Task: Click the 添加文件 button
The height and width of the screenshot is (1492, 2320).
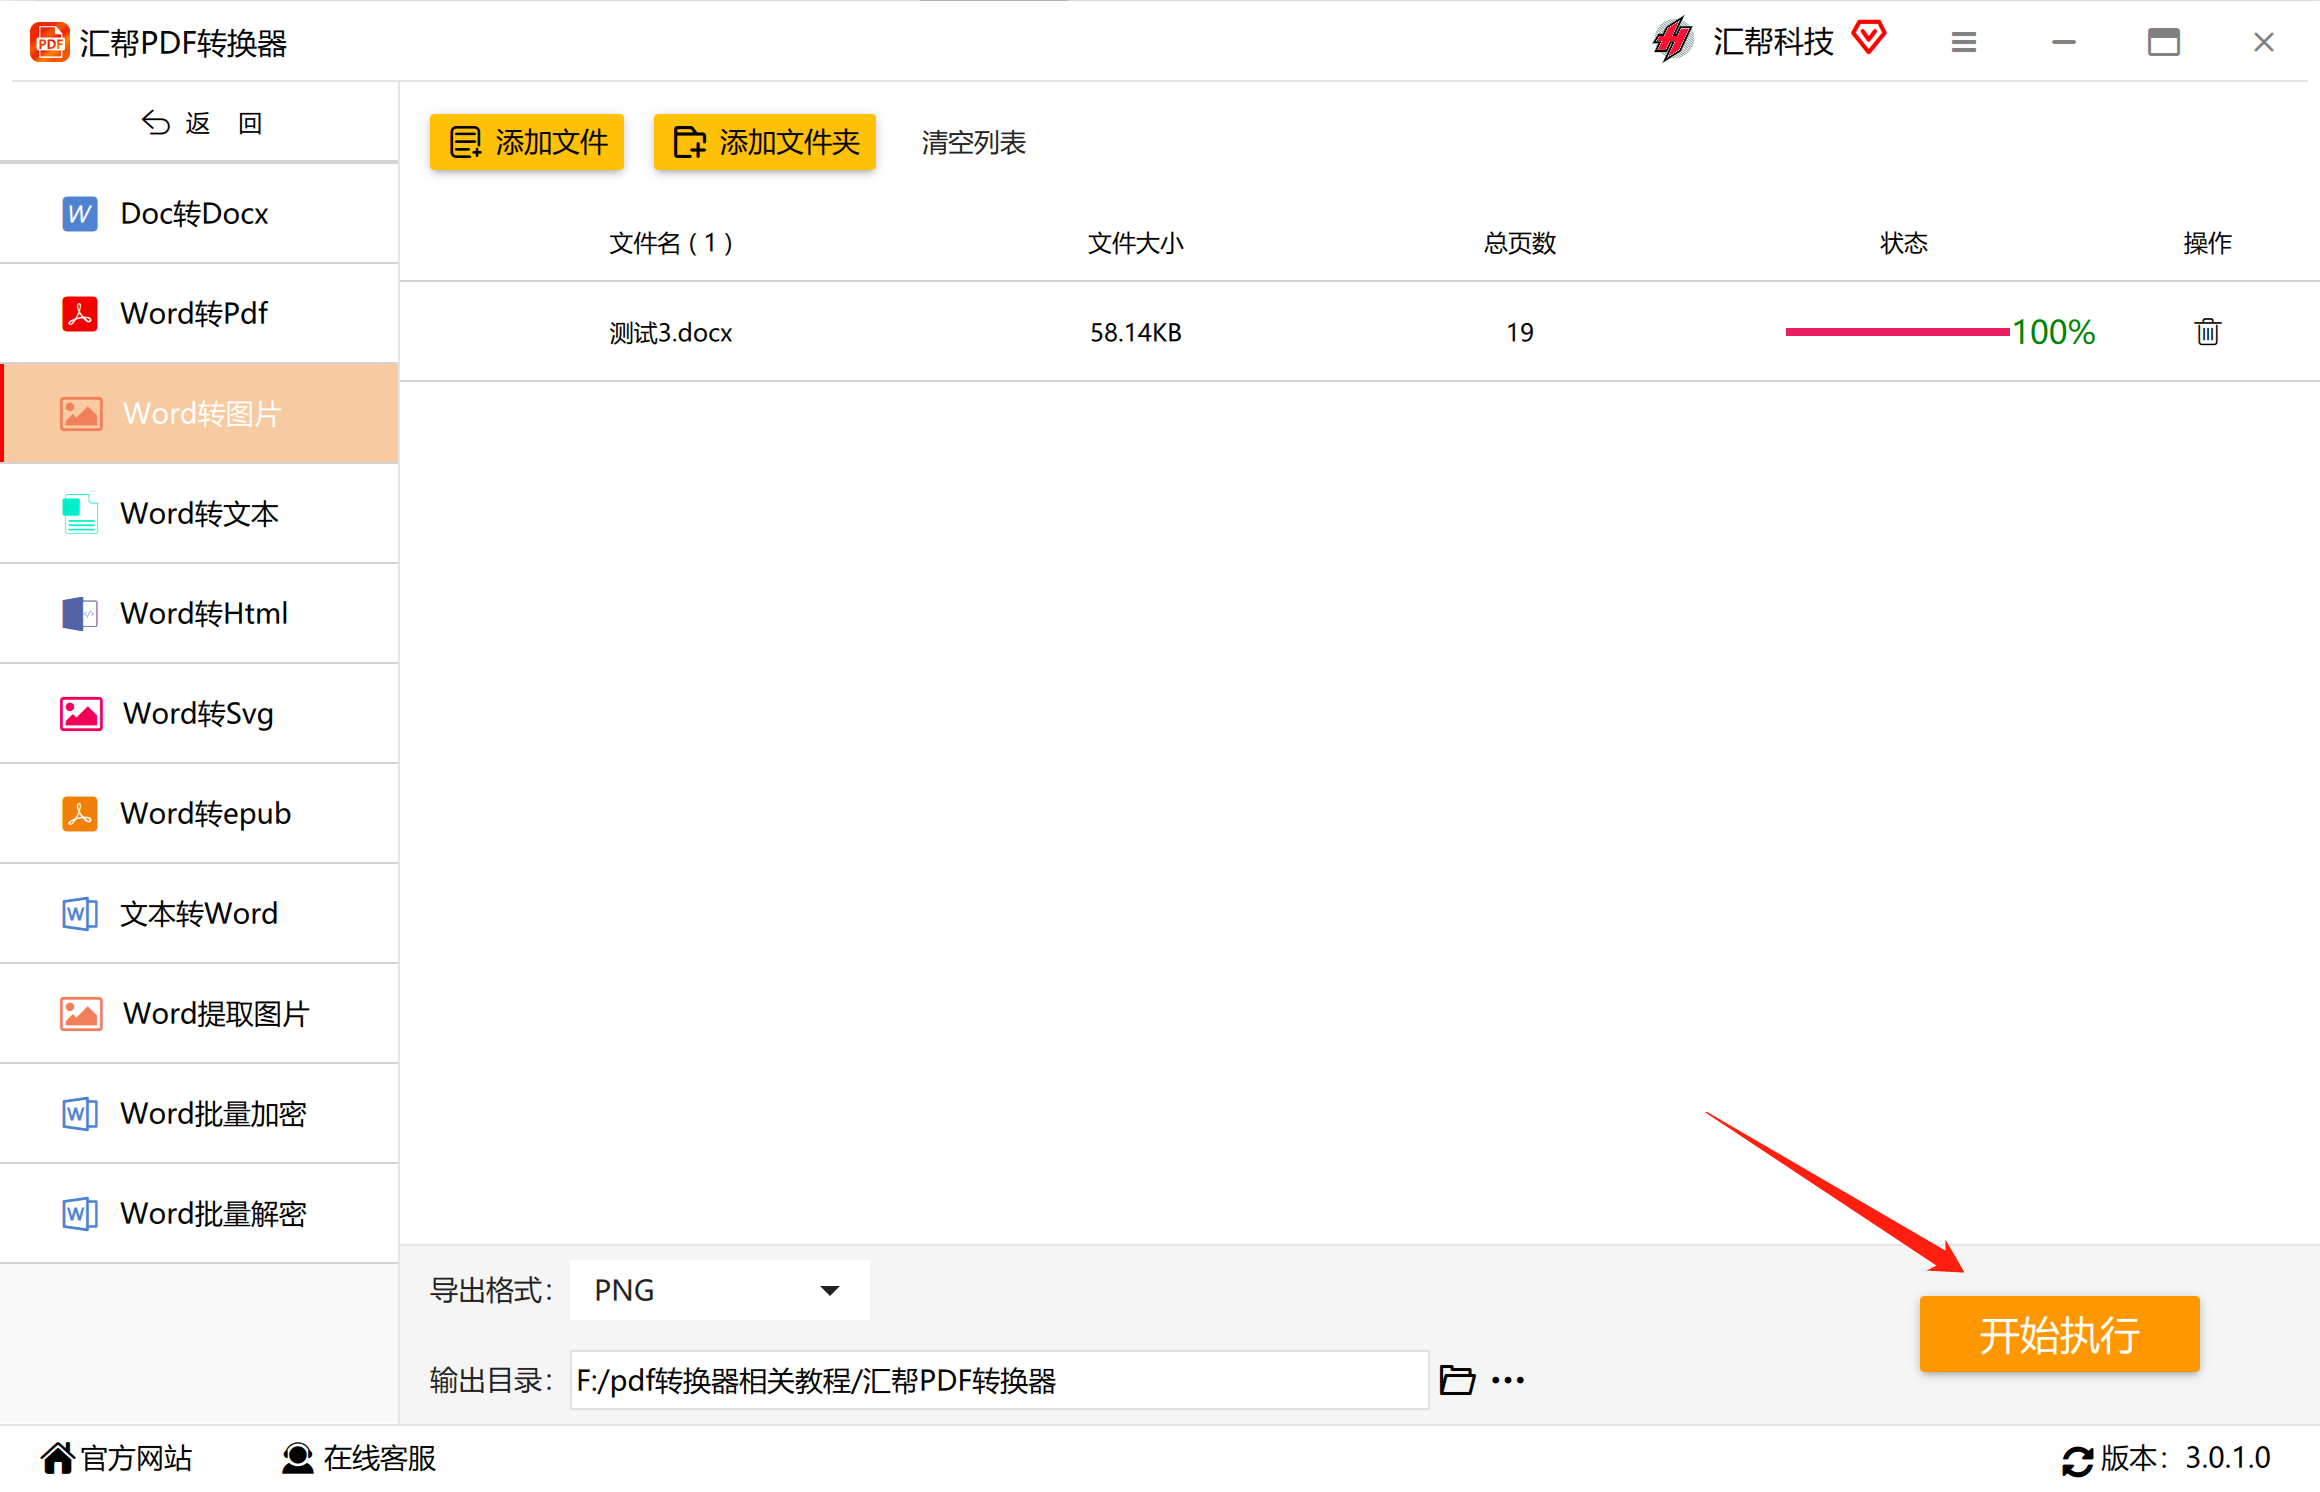Action: [527, 142]
